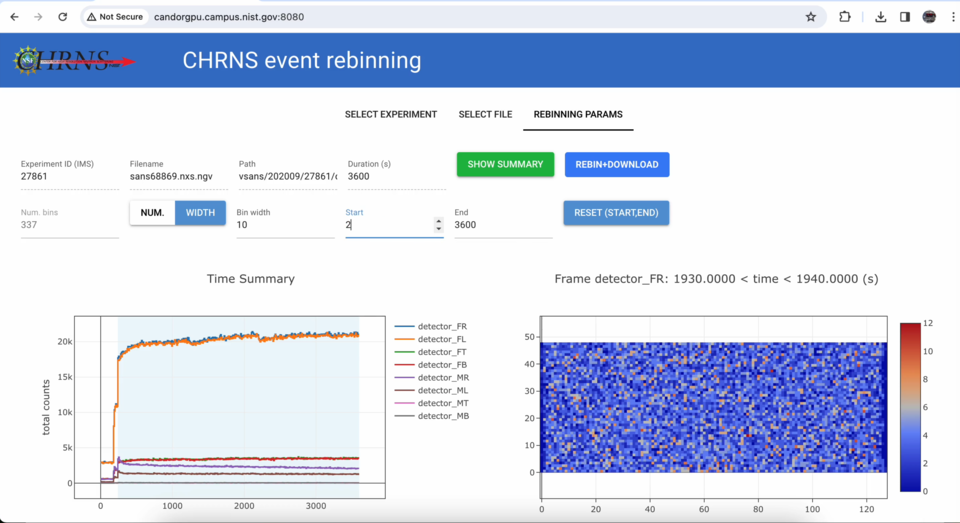The height and width of the screenshot is (523, 960).
Task: Toggle the browser side panel icon
Action: point(905,17)
